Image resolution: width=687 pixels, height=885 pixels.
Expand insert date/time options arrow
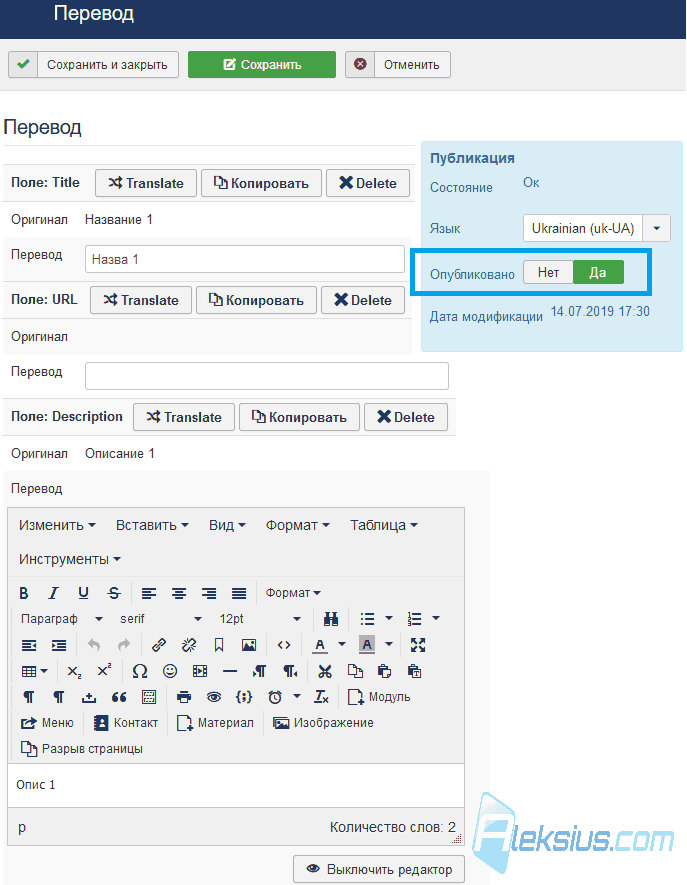click(297, 697)
